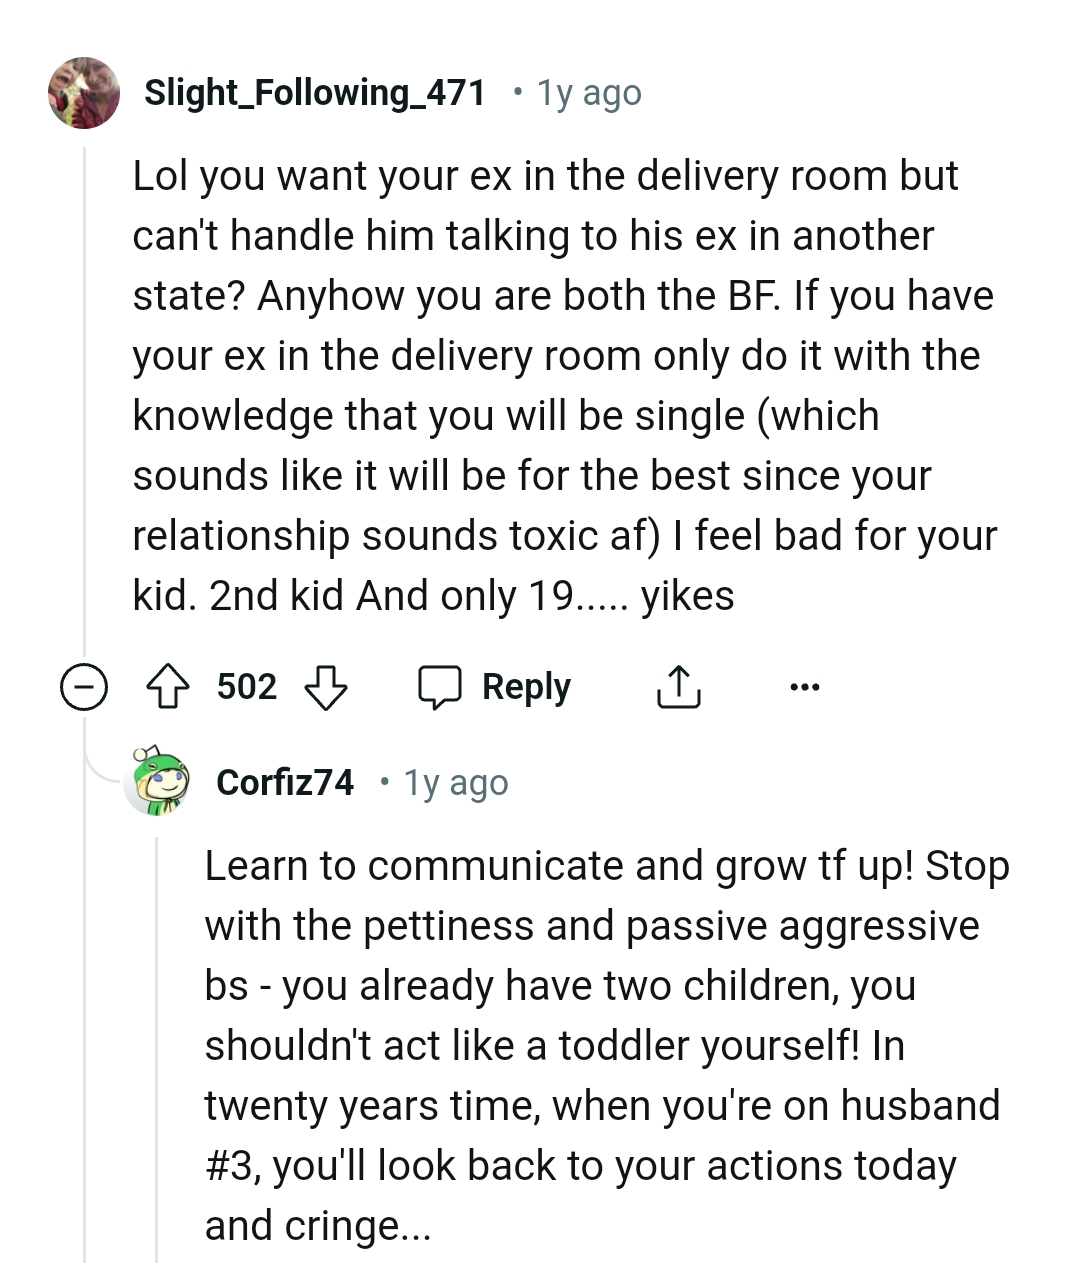Click the circled minus collapse icon

tap(84, 686)
